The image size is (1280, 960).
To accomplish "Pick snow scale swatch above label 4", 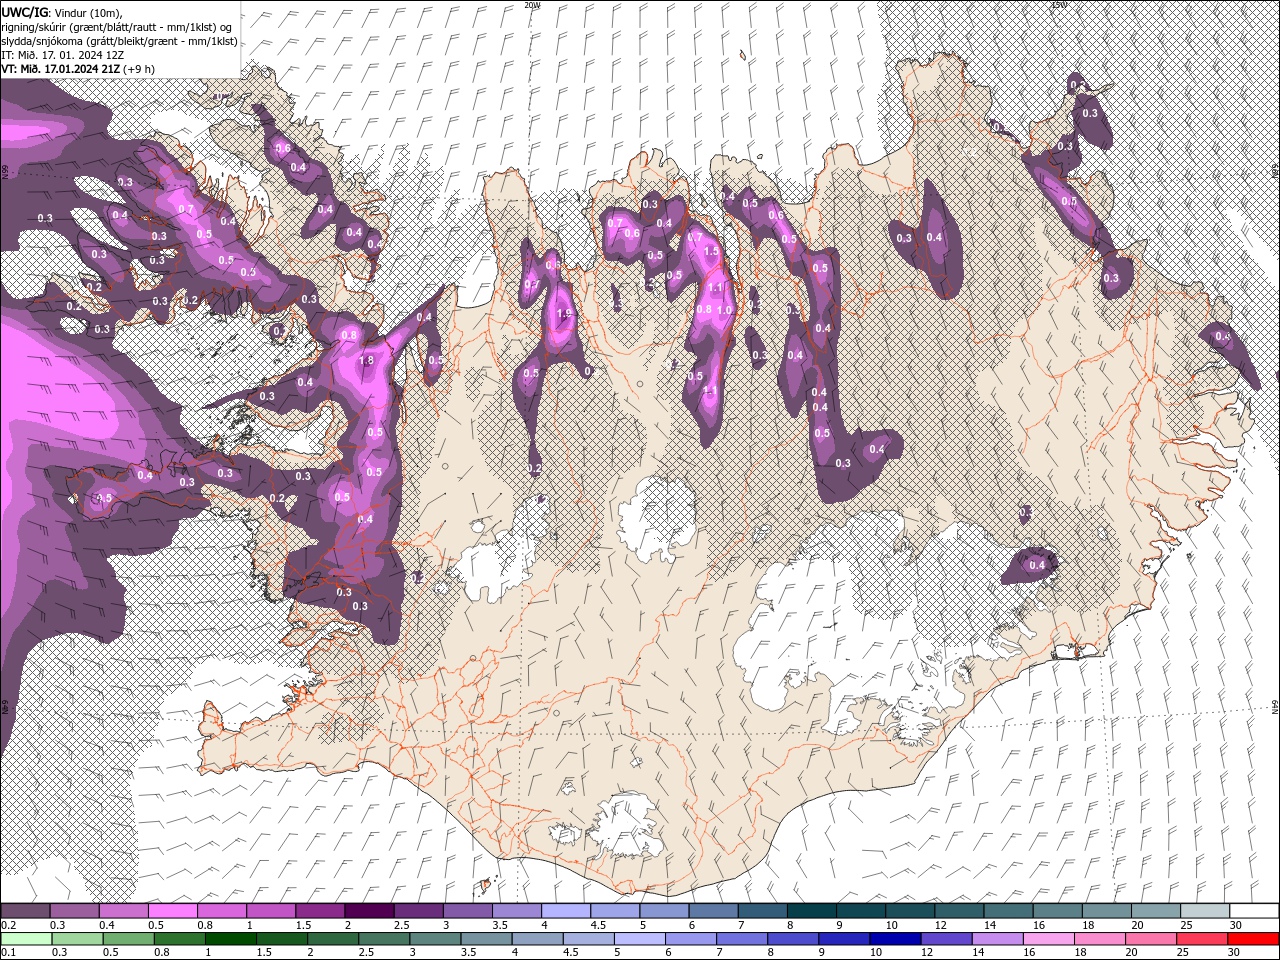I will (565, 911).
